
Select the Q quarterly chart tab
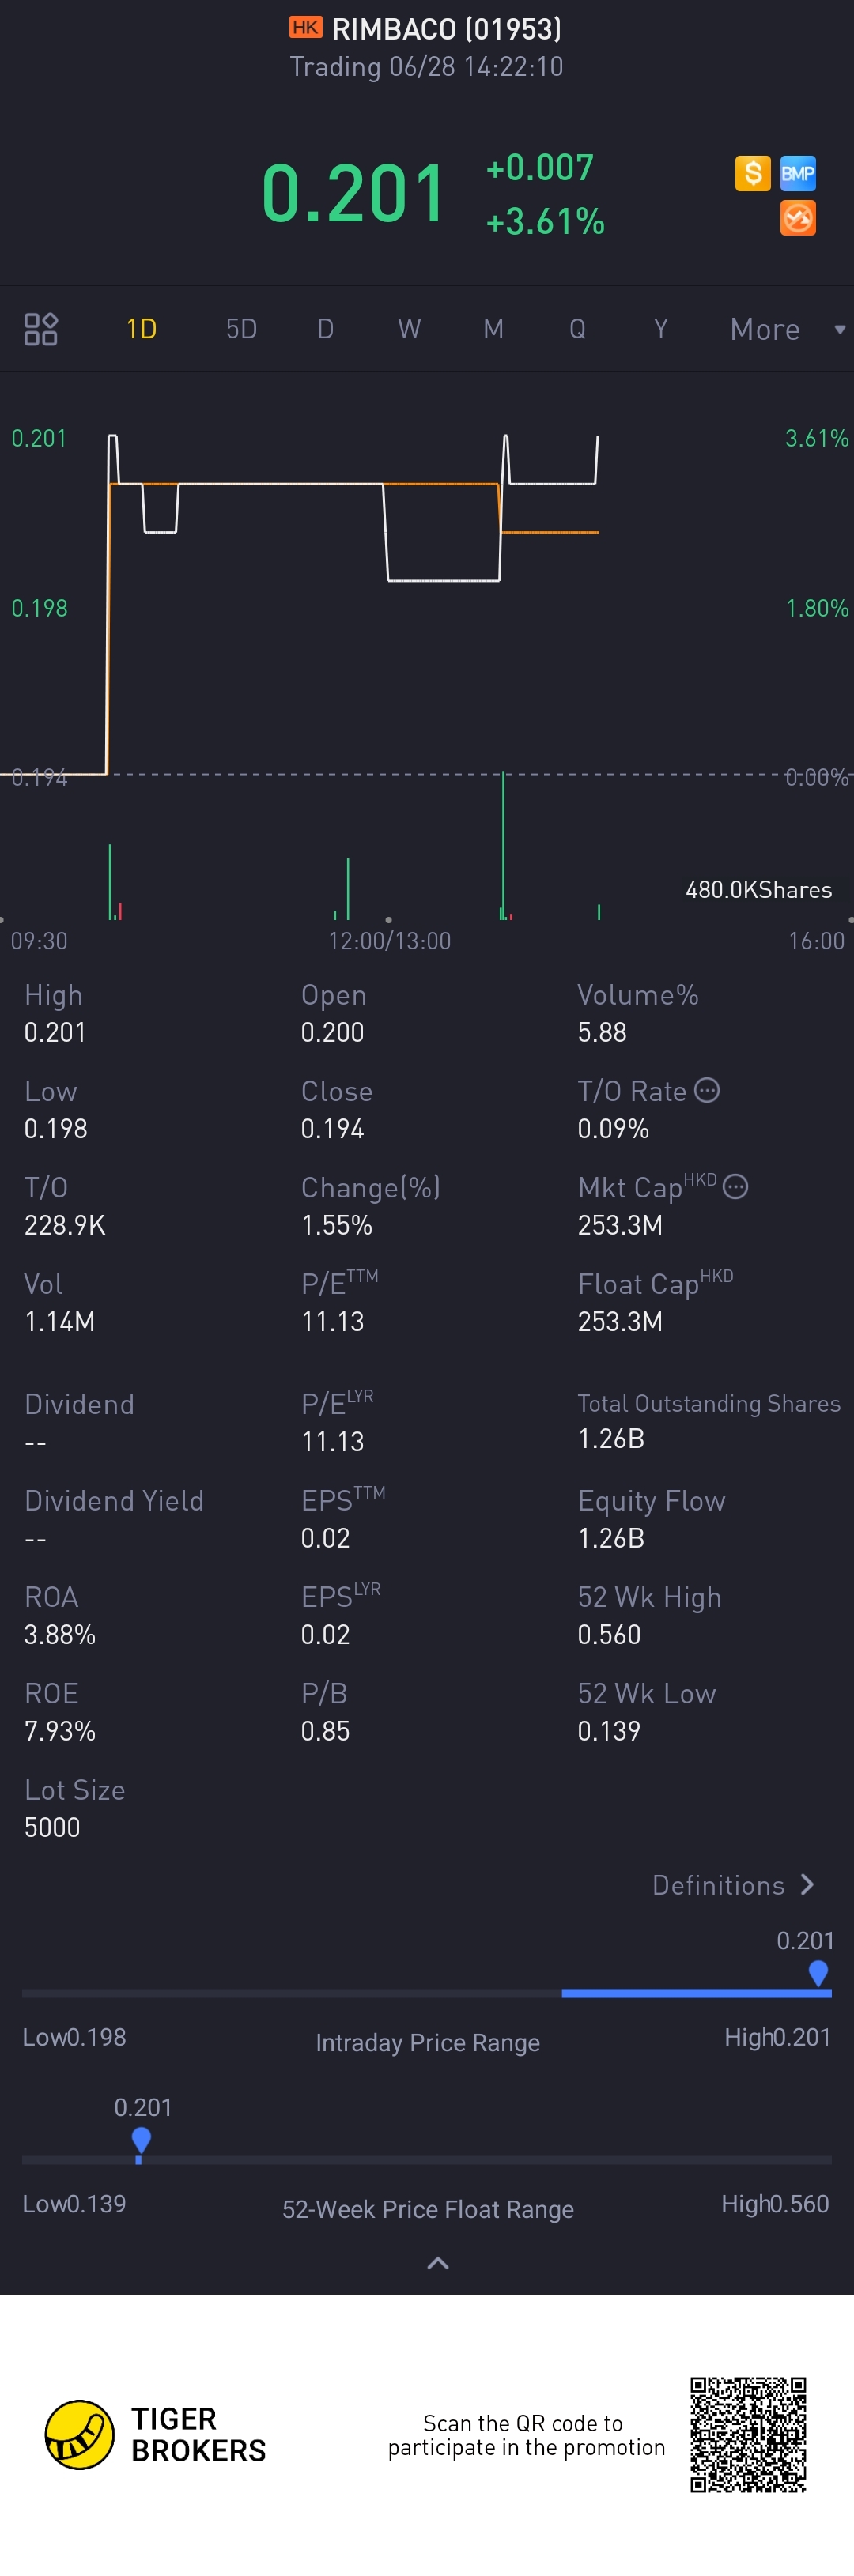[x=577, y=329]
